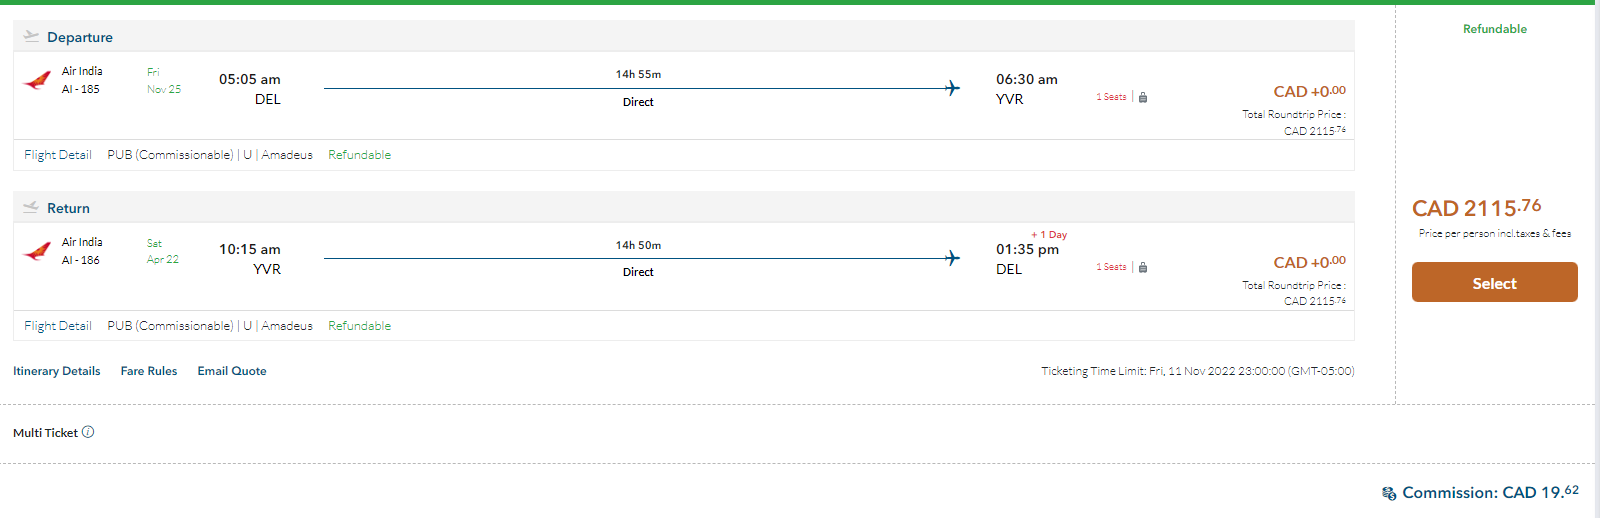Image resolution: width=1601 pixels, height=518 pixels.
Task: Click the Multi Ticket info icon
Action: pos(88,432)
